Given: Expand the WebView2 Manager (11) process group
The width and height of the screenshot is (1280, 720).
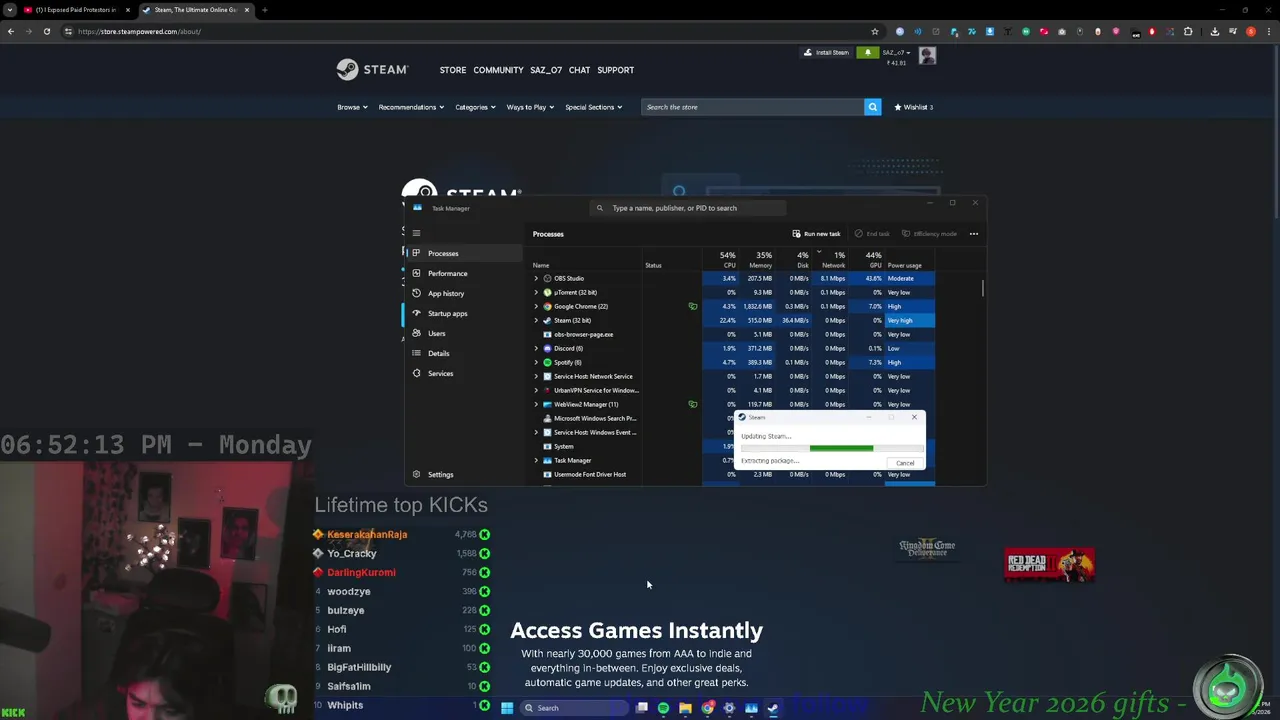Looking at the screenshot, I should point(536,404).
